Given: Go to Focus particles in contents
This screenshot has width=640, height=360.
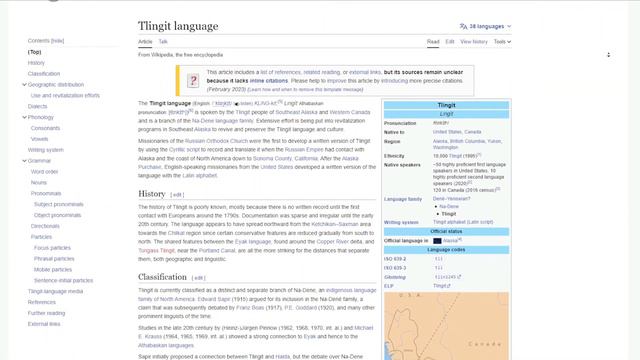Looking at the screenshot, I should [x=52, y=248].
